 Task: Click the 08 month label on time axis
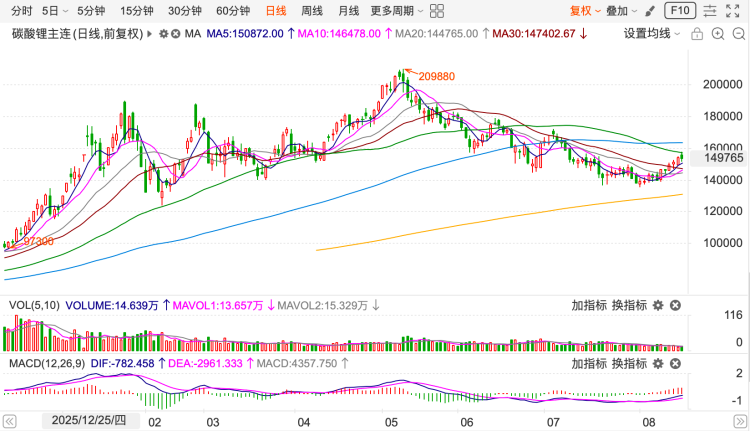649,422
